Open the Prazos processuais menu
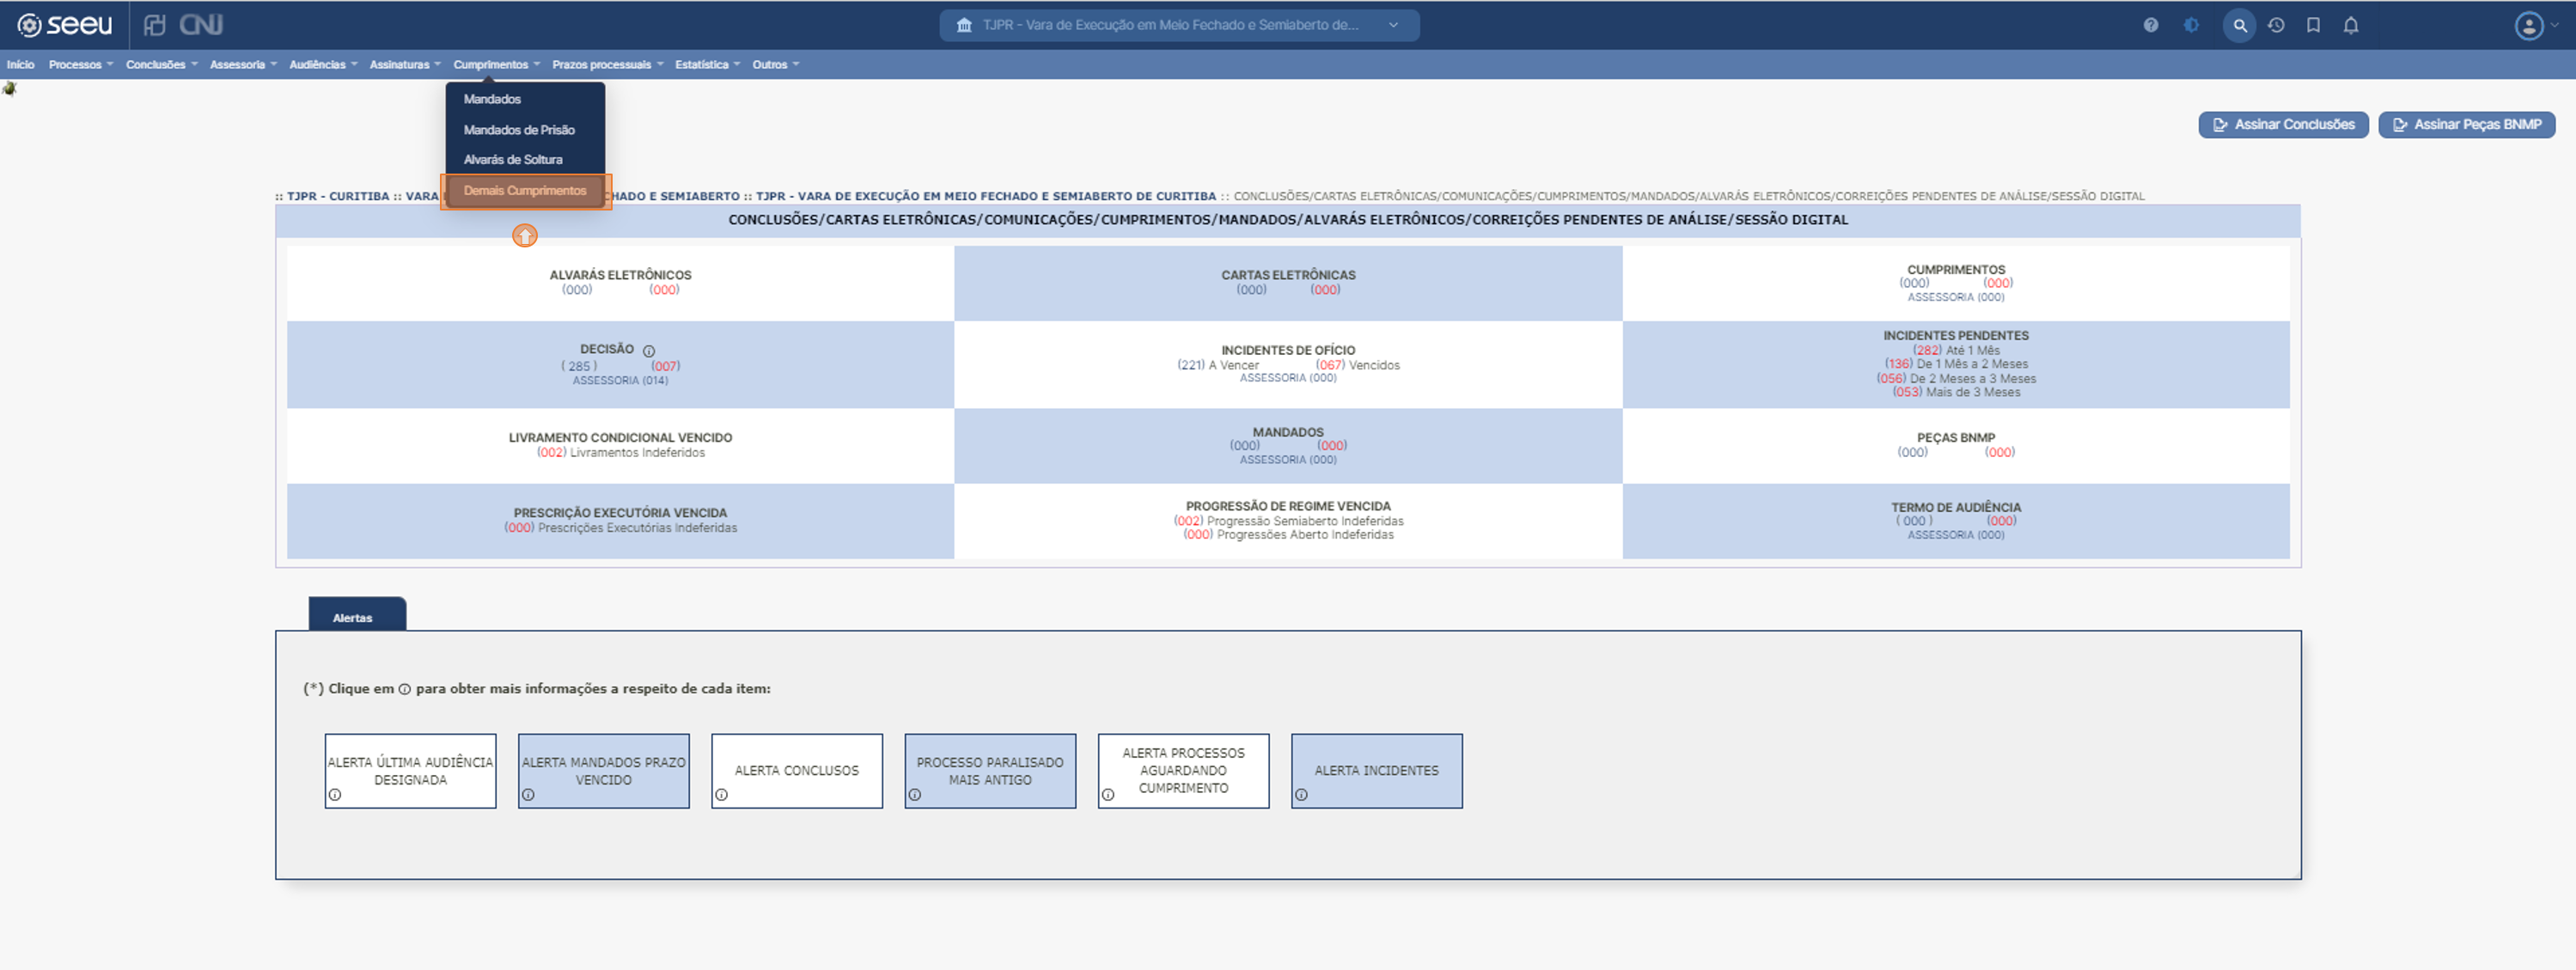This screenshot has height=970, width=2576. (607, 64)
